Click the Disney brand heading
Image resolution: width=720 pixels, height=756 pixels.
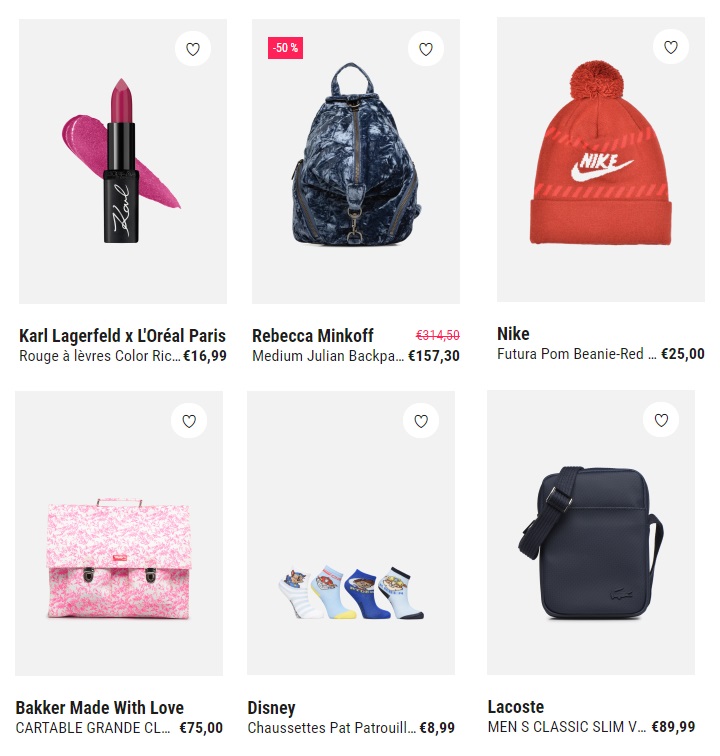coord(271,708)
